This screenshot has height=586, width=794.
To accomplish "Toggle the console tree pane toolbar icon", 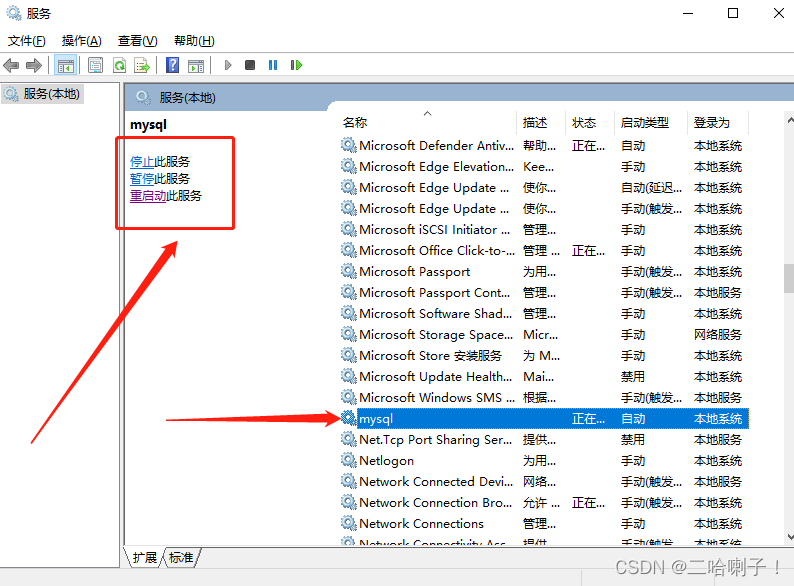I will coord(66,65).
